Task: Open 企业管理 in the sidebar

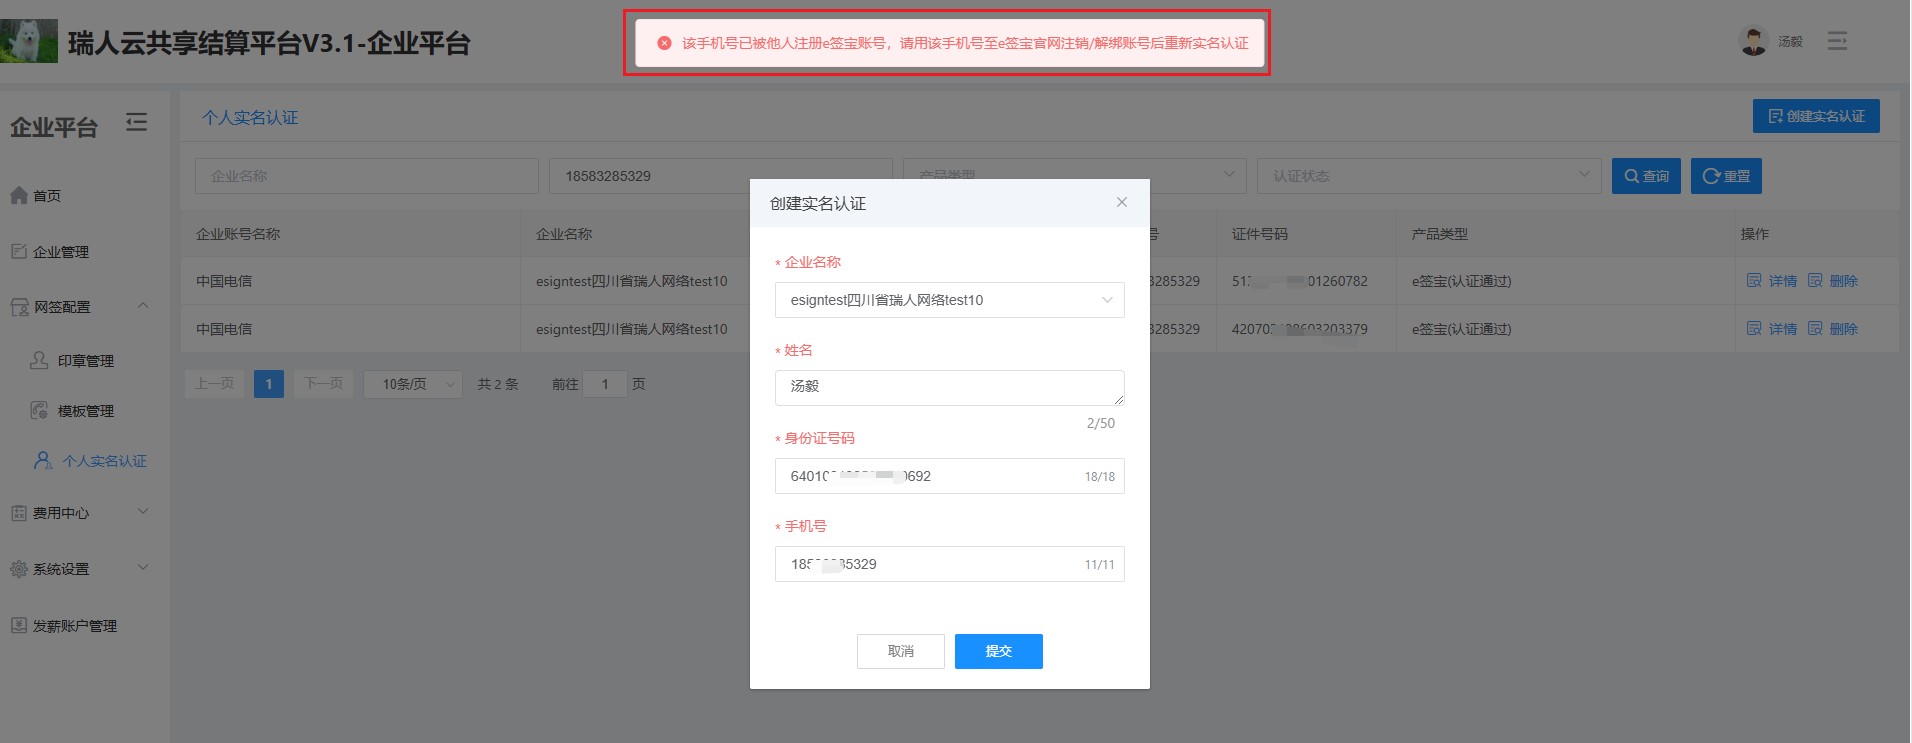Action: click(60, 252)
